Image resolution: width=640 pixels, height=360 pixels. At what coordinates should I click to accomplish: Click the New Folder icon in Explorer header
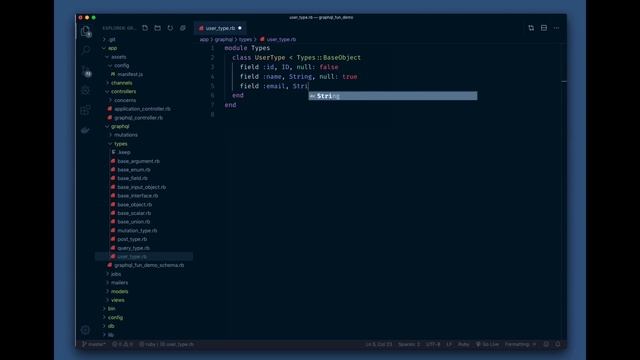coord(158,28)
